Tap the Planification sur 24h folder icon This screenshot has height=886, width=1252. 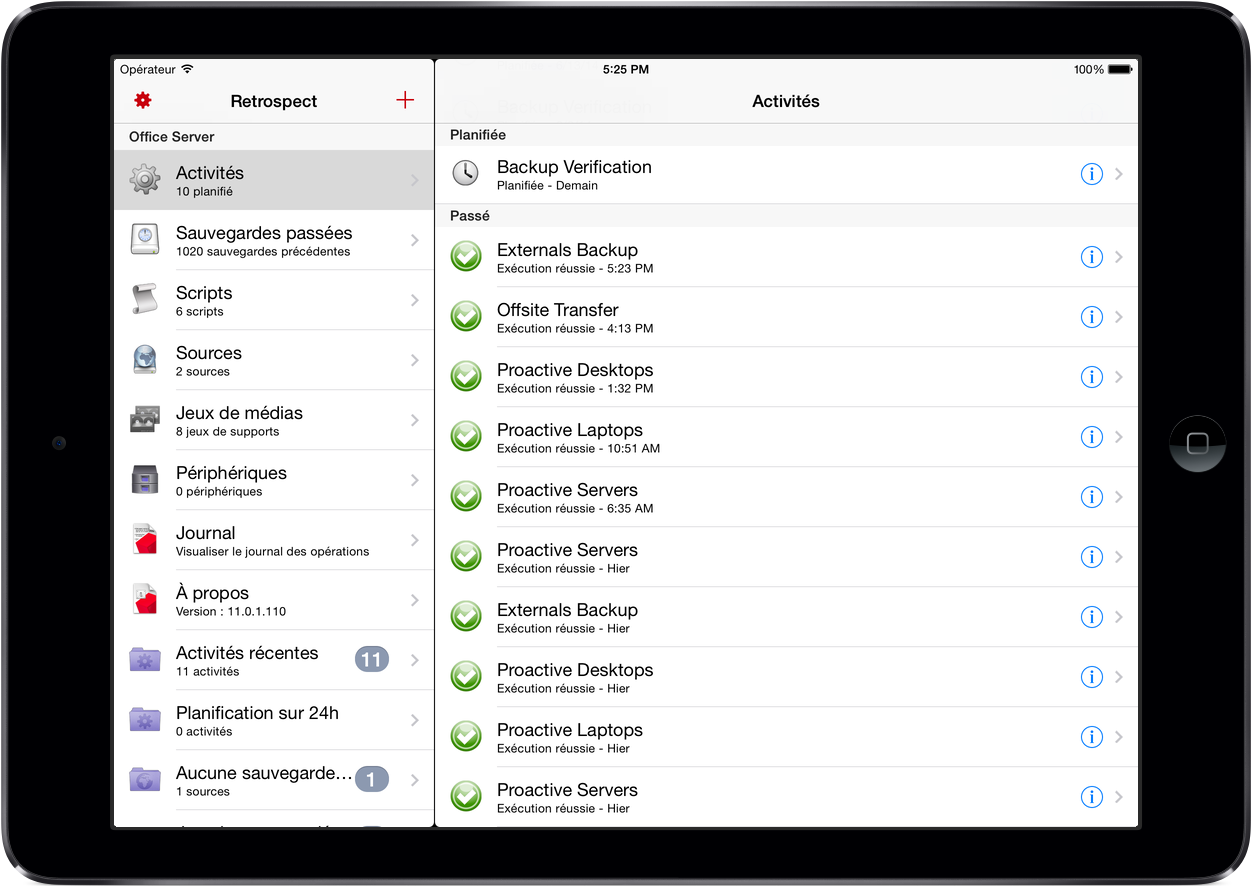[x=145, y=720]
